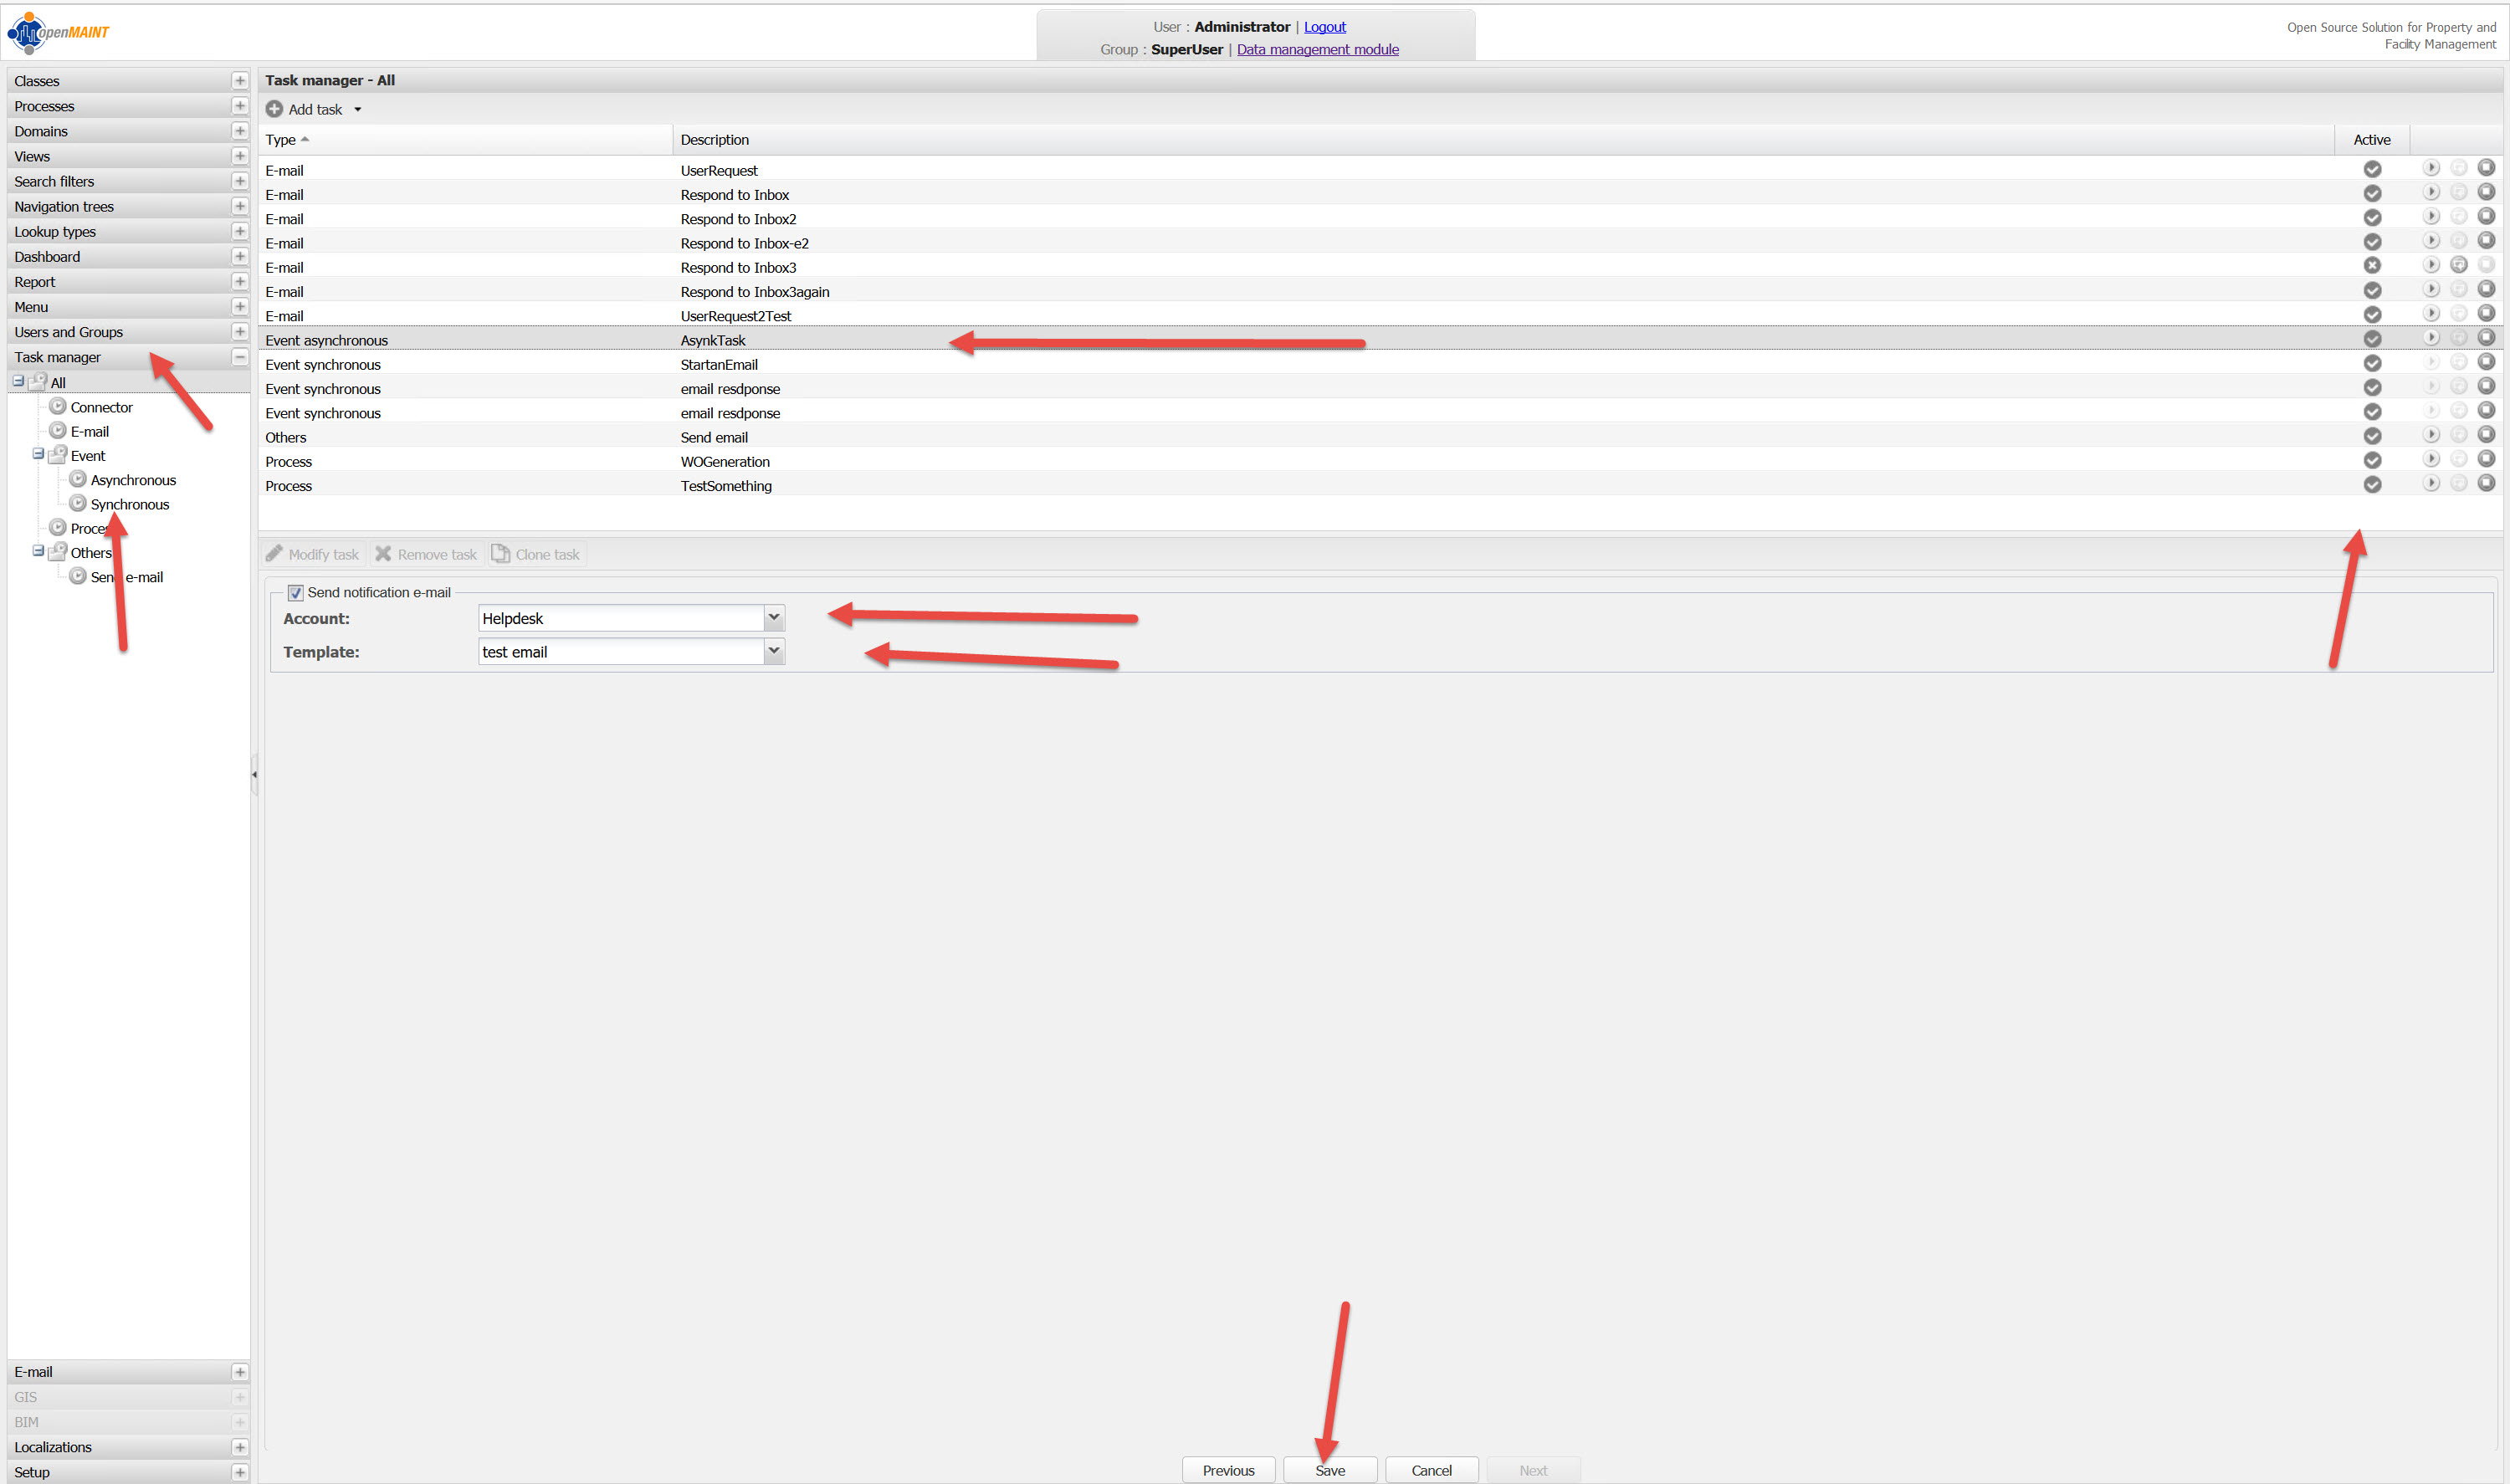
Task: Click the Modify task pencil icon
Action: 274,554
